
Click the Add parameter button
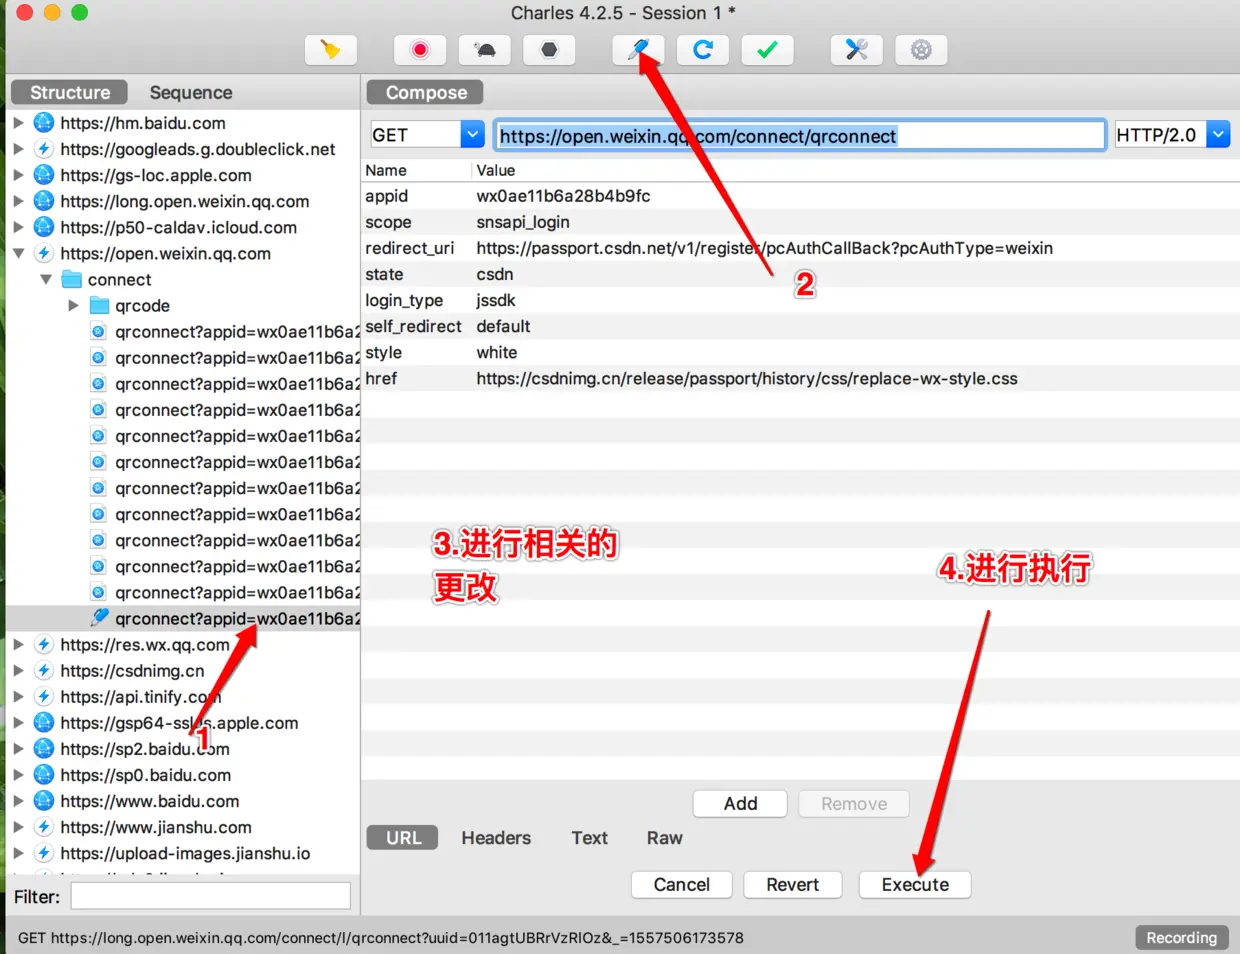(740, 803)
